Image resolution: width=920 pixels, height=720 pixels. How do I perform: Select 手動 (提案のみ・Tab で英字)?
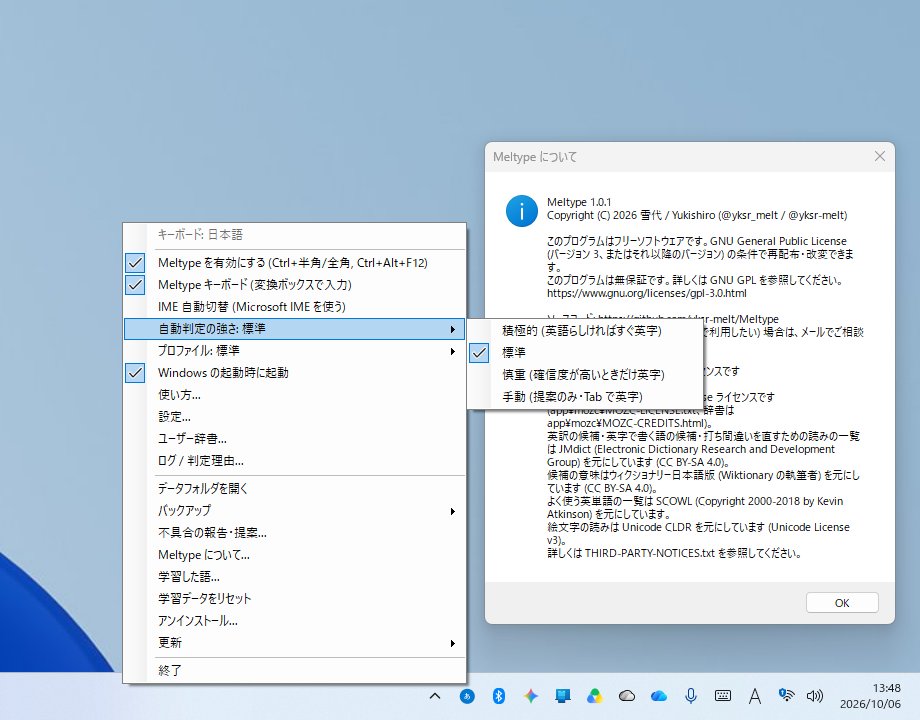(x=585, y=397)
